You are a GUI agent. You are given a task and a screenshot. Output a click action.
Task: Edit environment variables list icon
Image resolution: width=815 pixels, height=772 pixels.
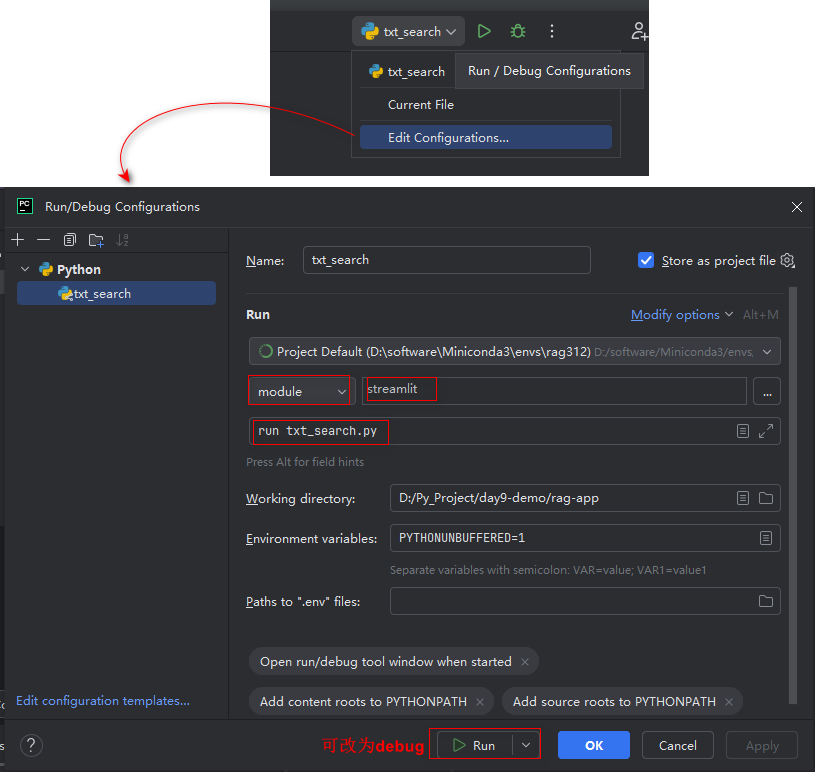click(766, 538)
